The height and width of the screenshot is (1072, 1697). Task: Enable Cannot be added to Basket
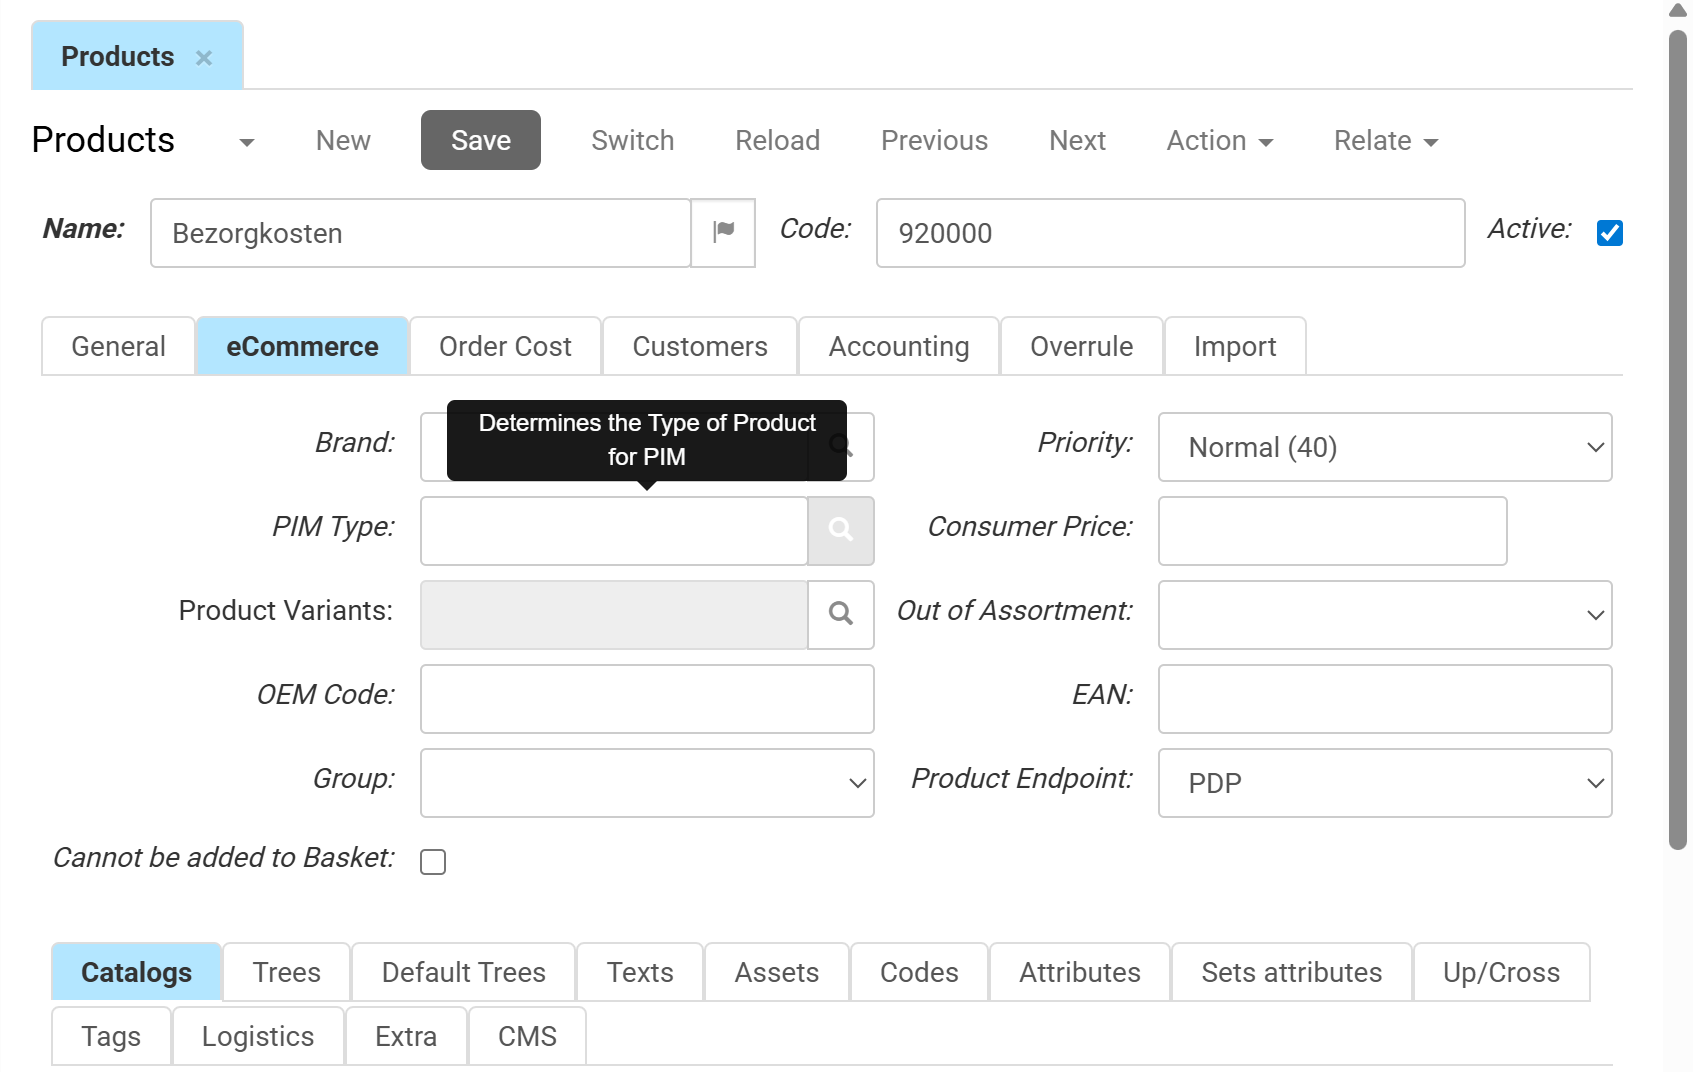coord(432,861)
